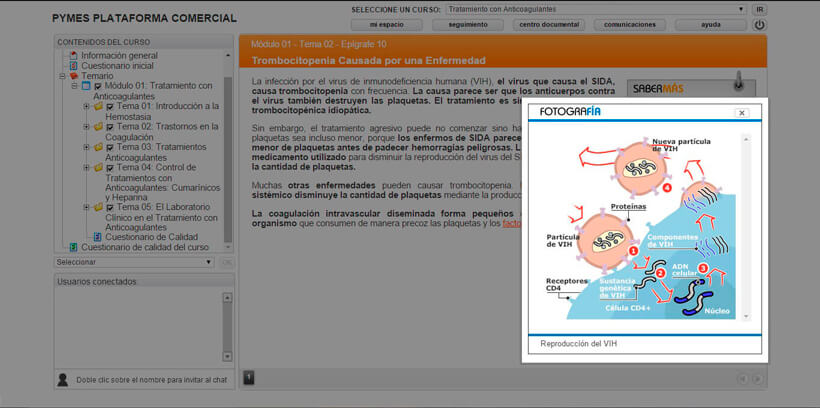
Task: Follow the red factores link
Action: [x=511, y=223]
